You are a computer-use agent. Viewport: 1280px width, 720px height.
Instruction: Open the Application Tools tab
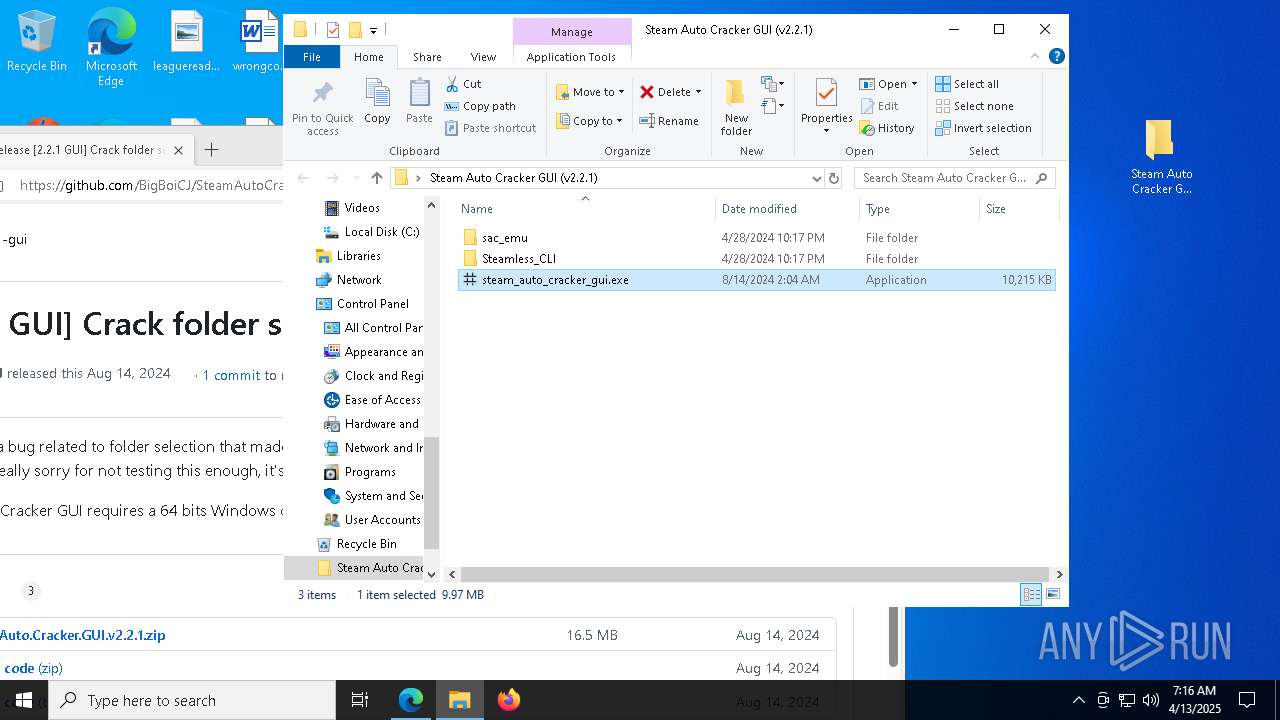(571, 57)
